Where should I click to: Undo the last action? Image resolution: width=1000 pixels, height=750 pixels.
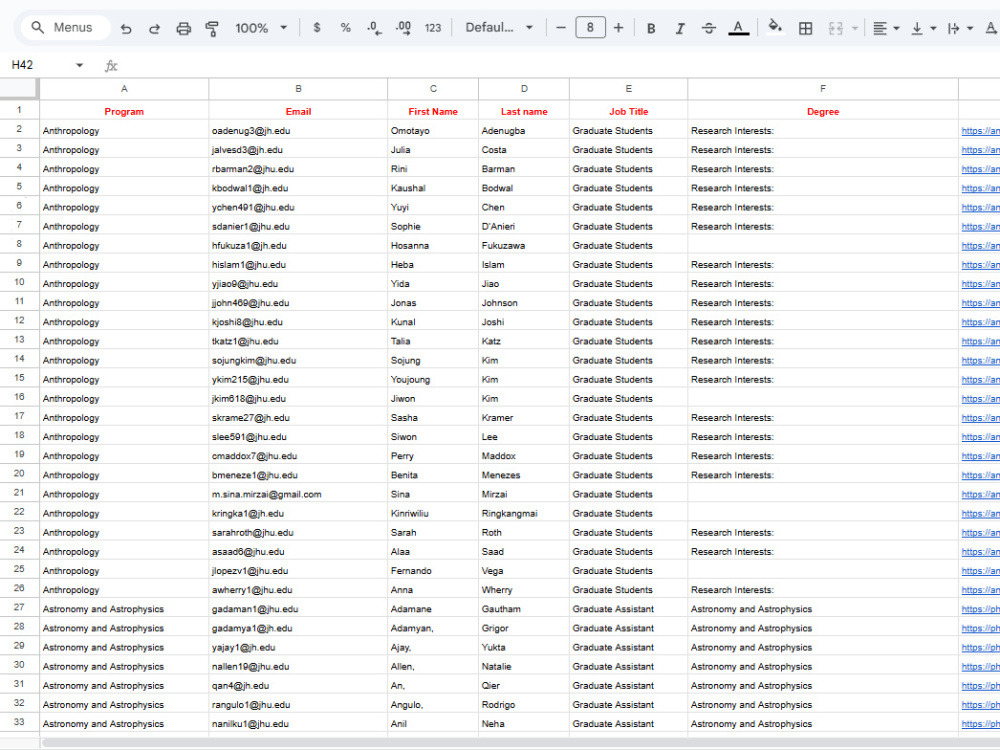[x=126, y=28]
